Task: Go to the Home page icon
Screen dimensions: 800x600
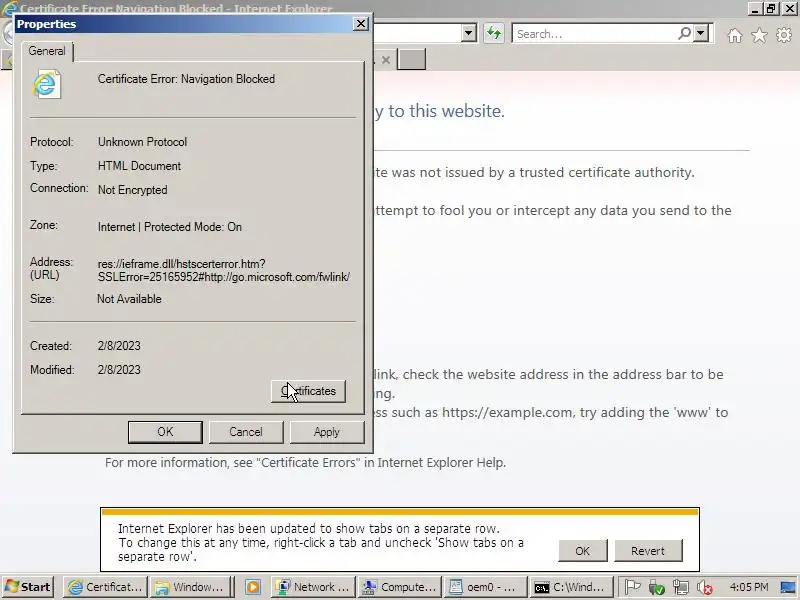Action: coord(735,35)
